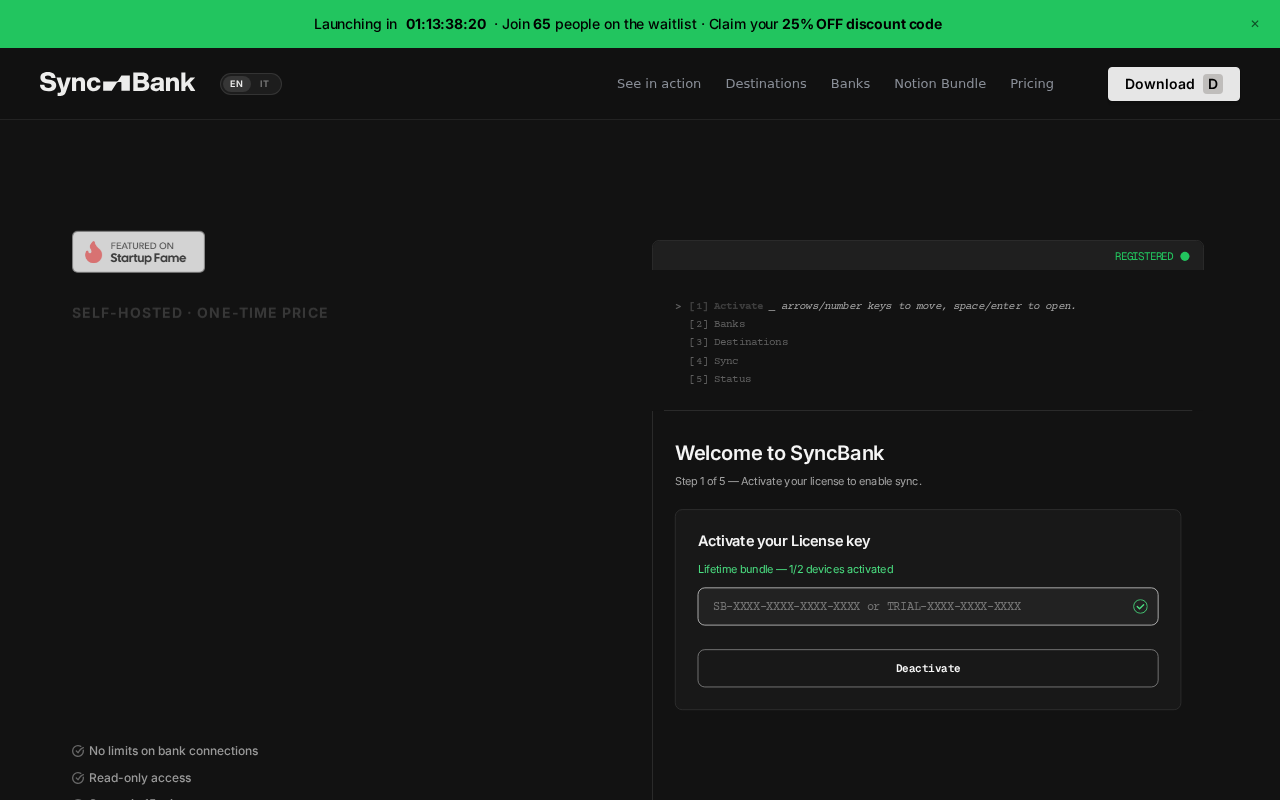Click the SyncBank logo
1280x800 pixels.
coord(117,84)
